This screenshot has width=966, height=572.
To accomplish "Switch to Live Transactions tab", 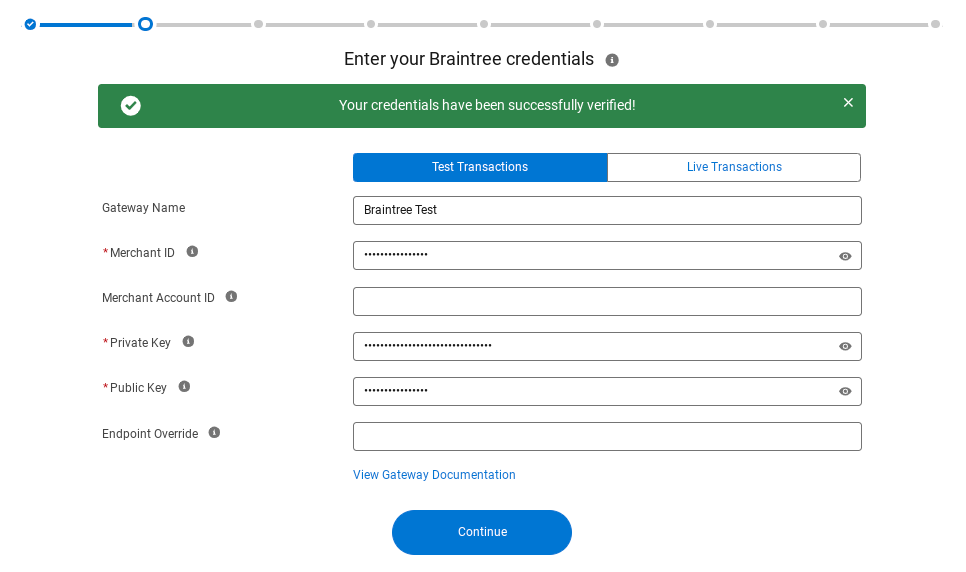I will click(x=734, y=167).
